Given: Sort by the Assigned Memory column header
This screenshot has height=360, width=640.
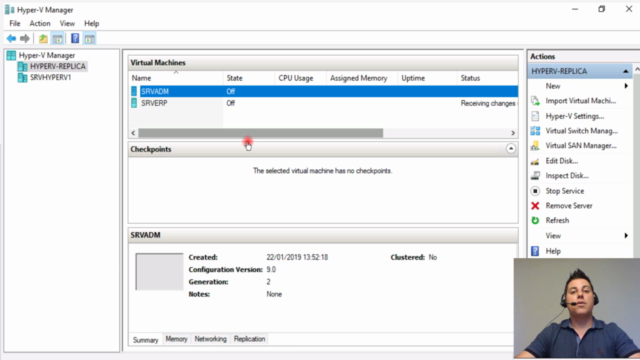Looking at the screenshot, I should click(x=362, y=78).
